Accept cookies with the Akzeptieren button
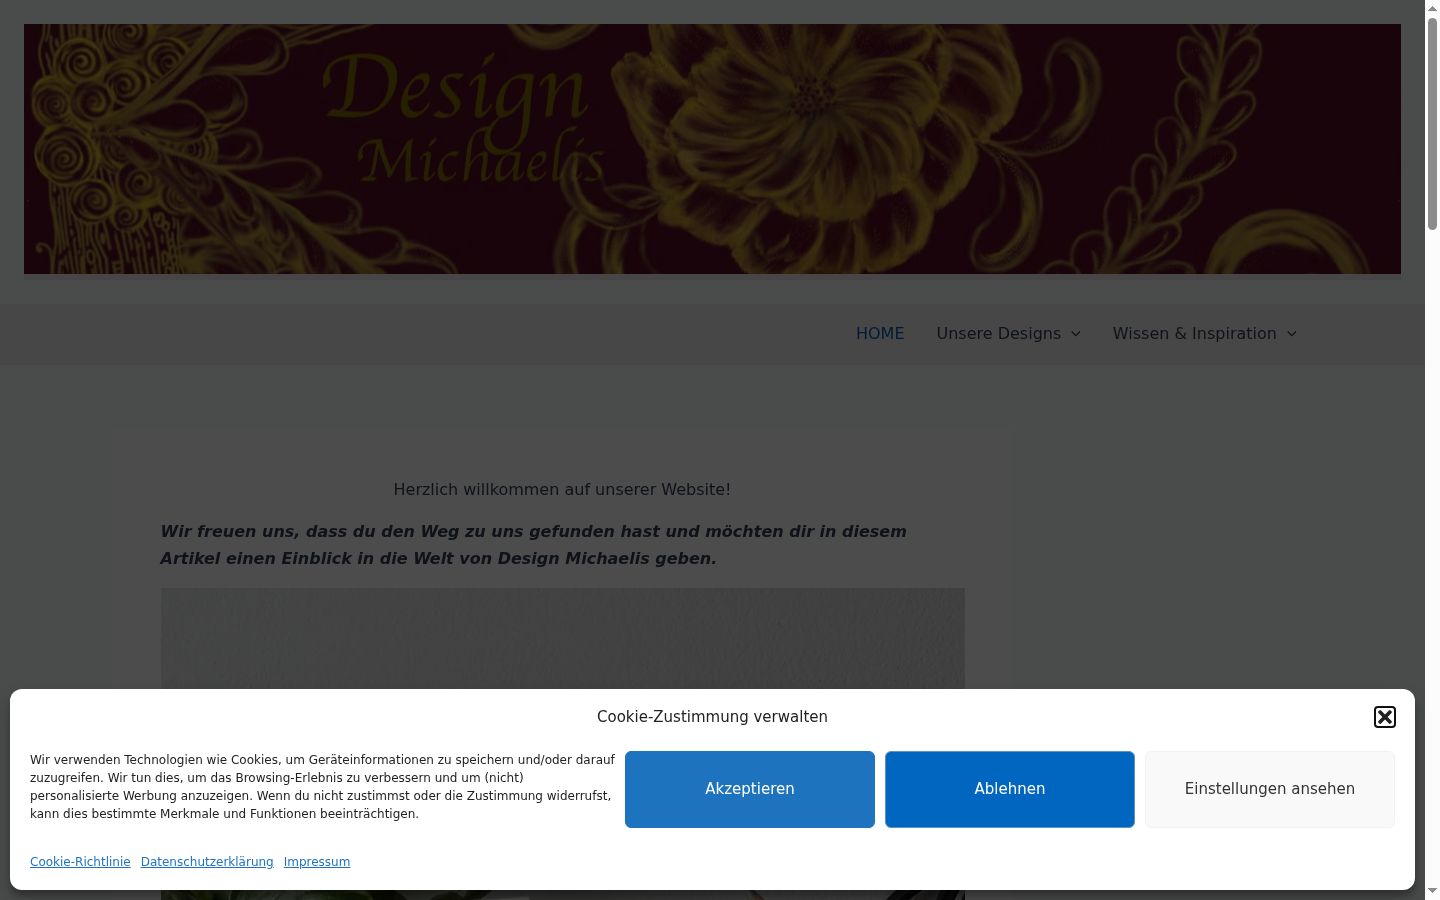This screenshot has height=900, width=1440. pos(750,789)
